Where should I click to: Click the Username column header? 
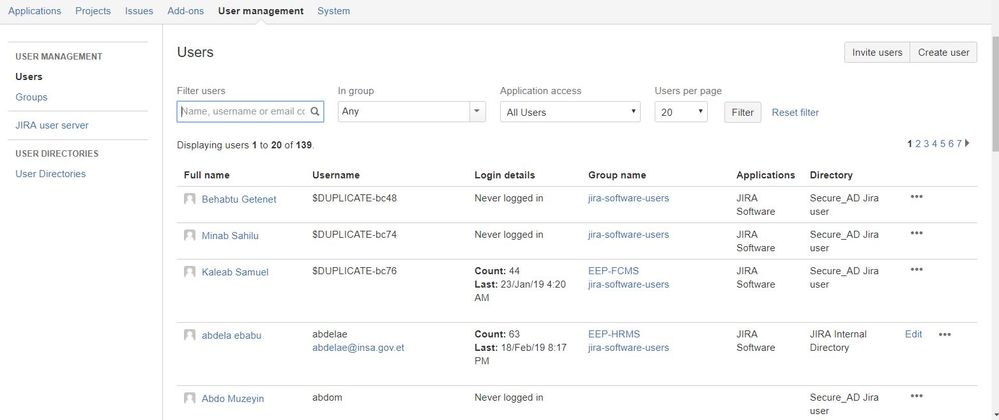336,175
